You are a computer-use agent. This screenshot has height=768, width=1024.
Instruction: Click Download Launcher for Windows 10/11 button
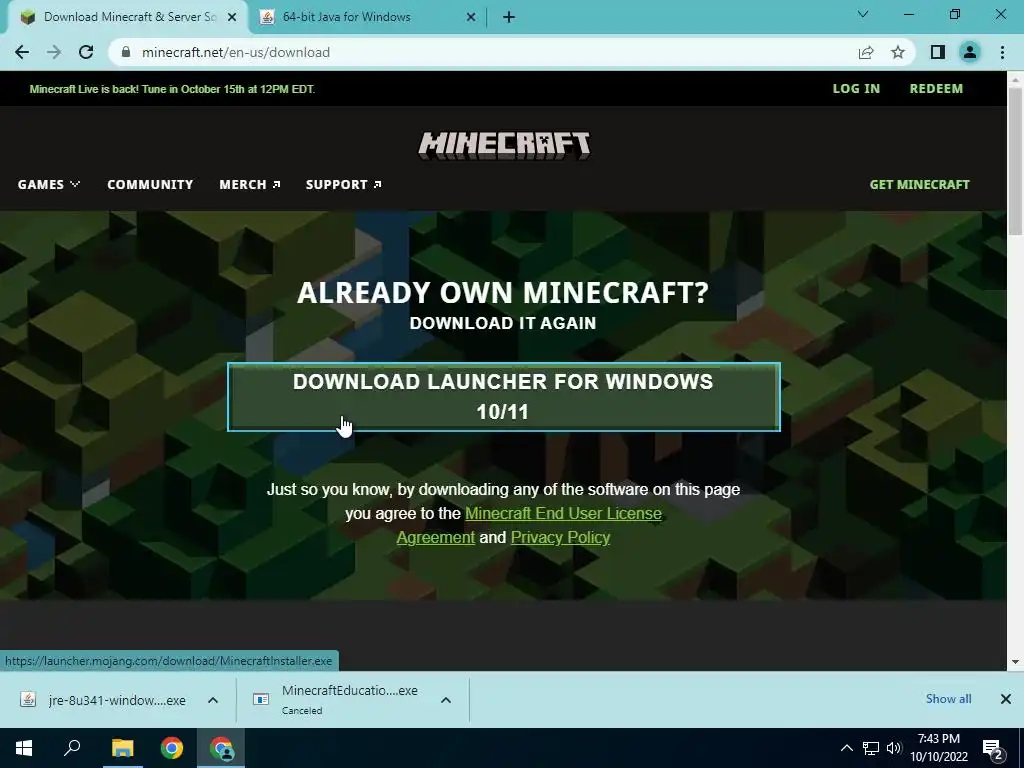pyautogui.click(x=504, y=397)
